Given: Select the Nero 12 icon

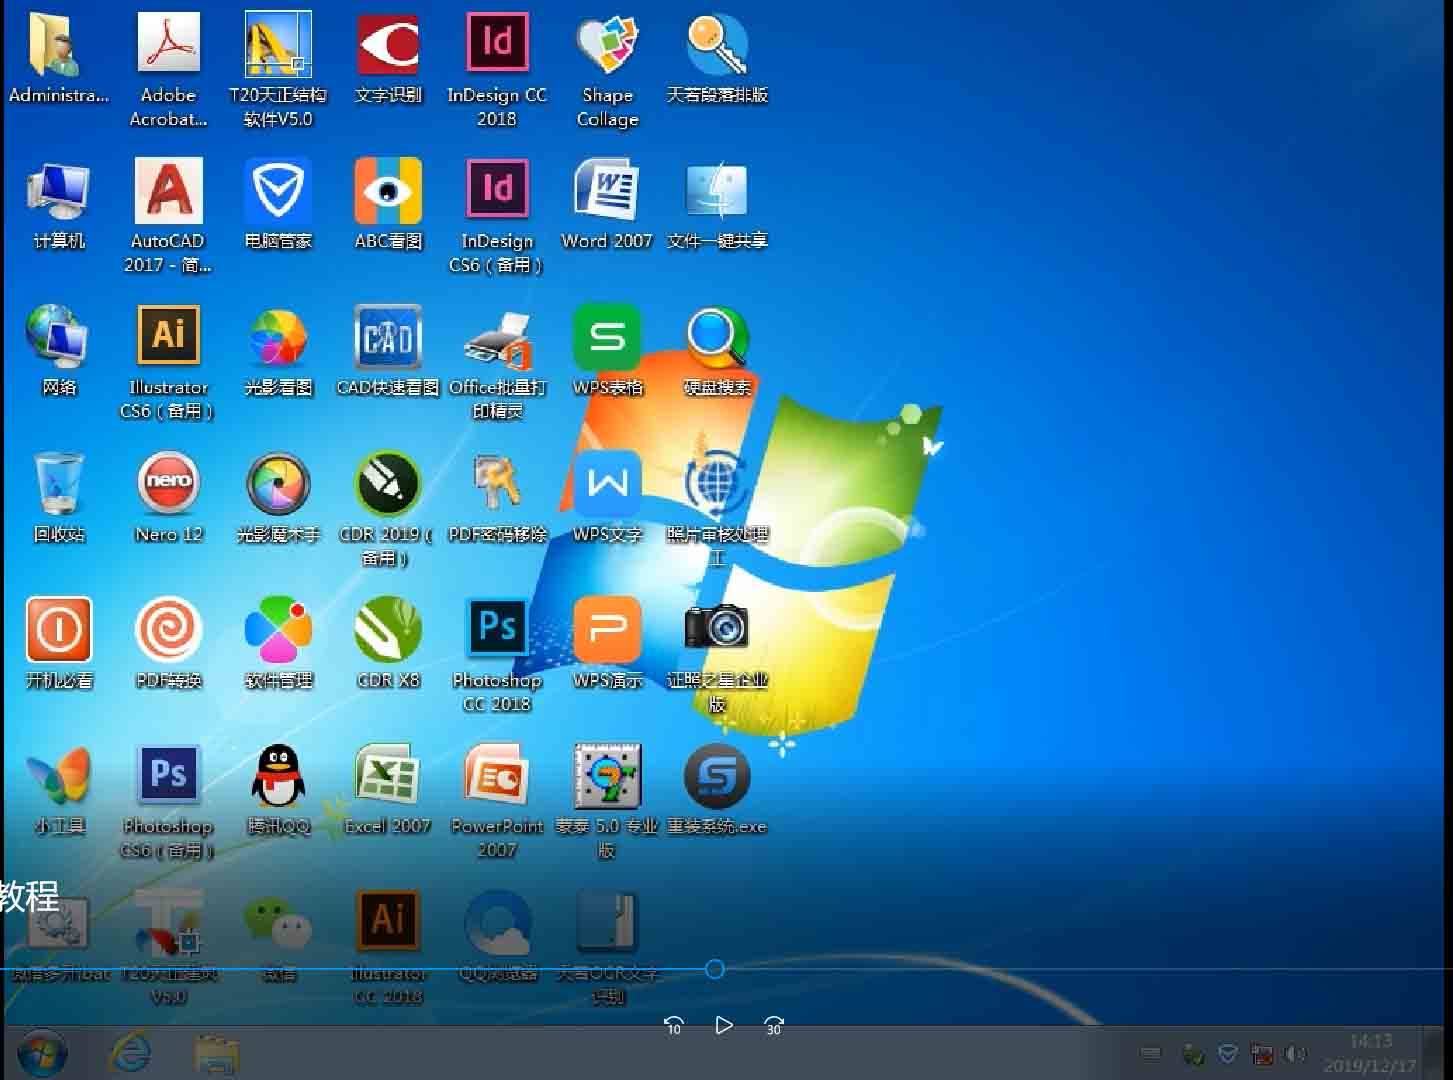Looking at the screenshot, I should click(168, 484).
